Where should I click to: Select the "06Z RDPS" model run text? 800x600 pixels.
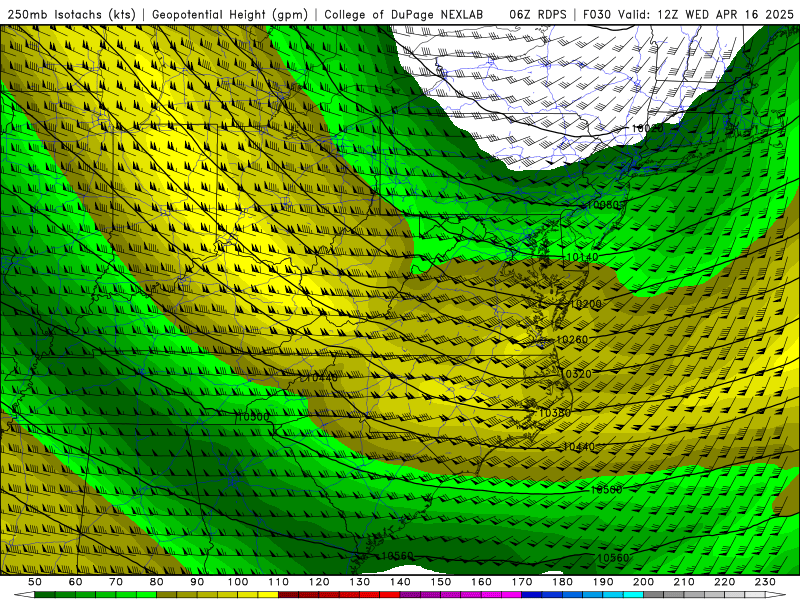(537, 14)
